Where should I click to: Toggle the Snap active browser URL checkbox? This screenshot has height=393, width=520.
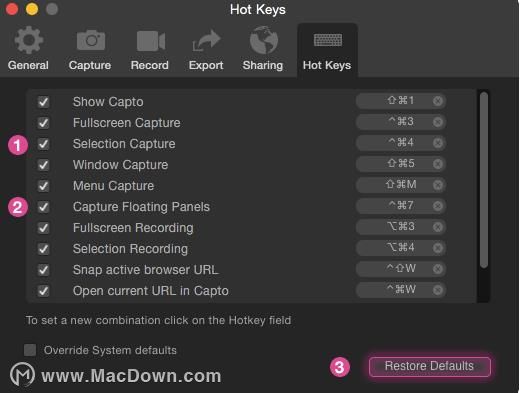[43, 270]
